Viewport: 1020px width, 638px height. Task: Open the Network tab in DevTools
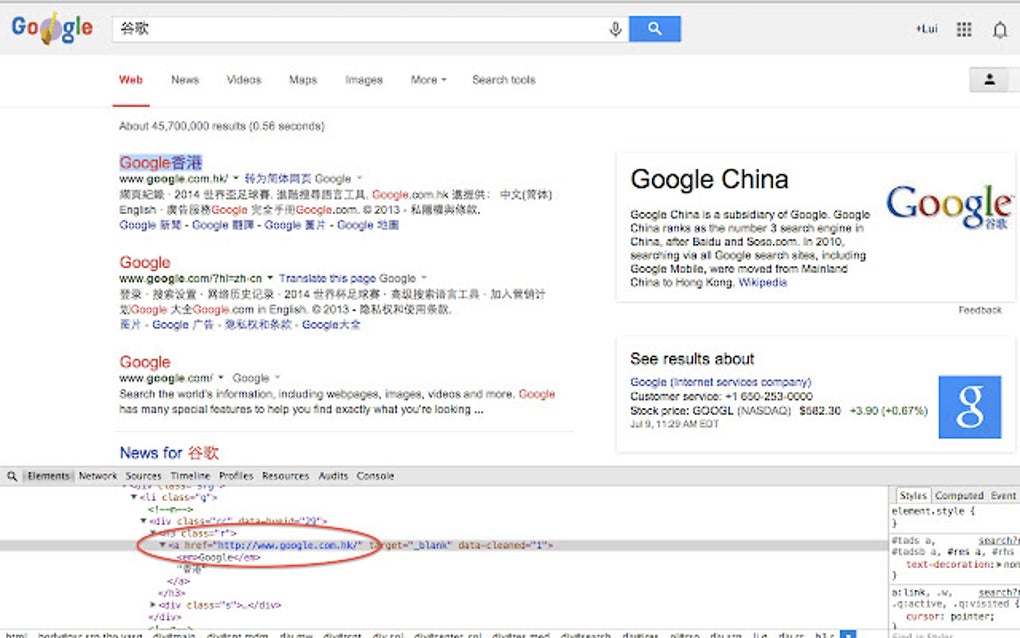click(98, 475)
